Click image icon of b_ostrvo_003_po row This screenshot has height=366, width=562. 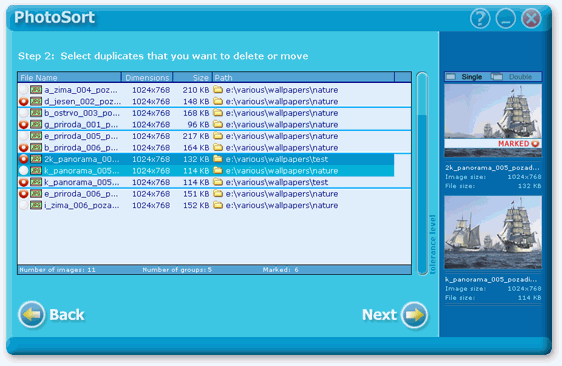click(x=36, y=113)
